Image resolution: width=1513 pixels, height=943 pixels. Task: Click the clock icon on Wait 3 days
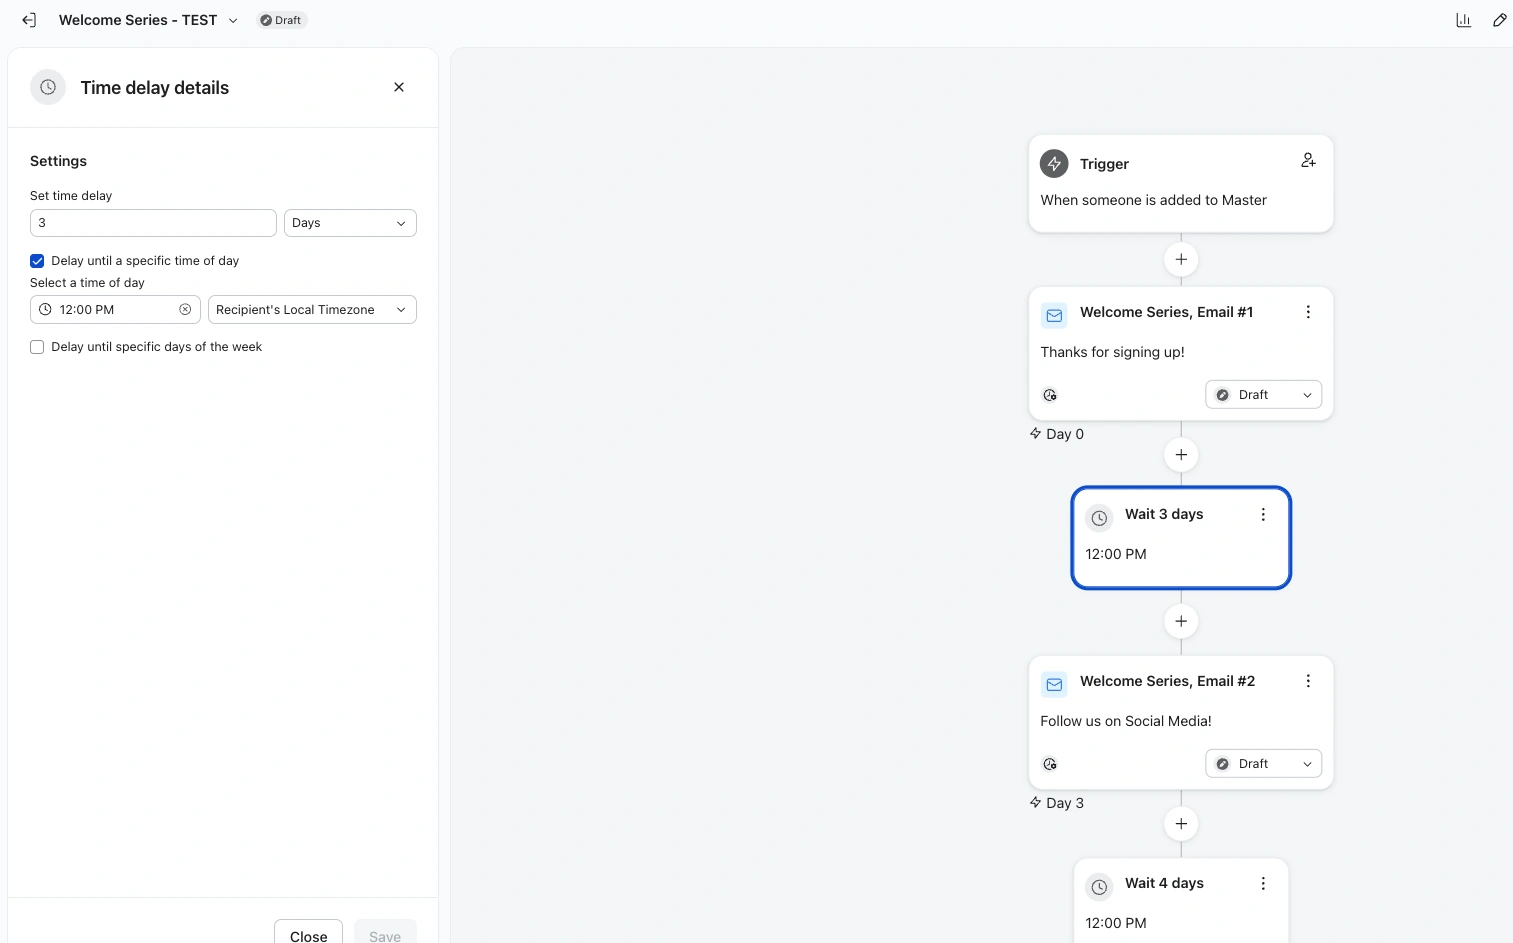pos(1099,518)
